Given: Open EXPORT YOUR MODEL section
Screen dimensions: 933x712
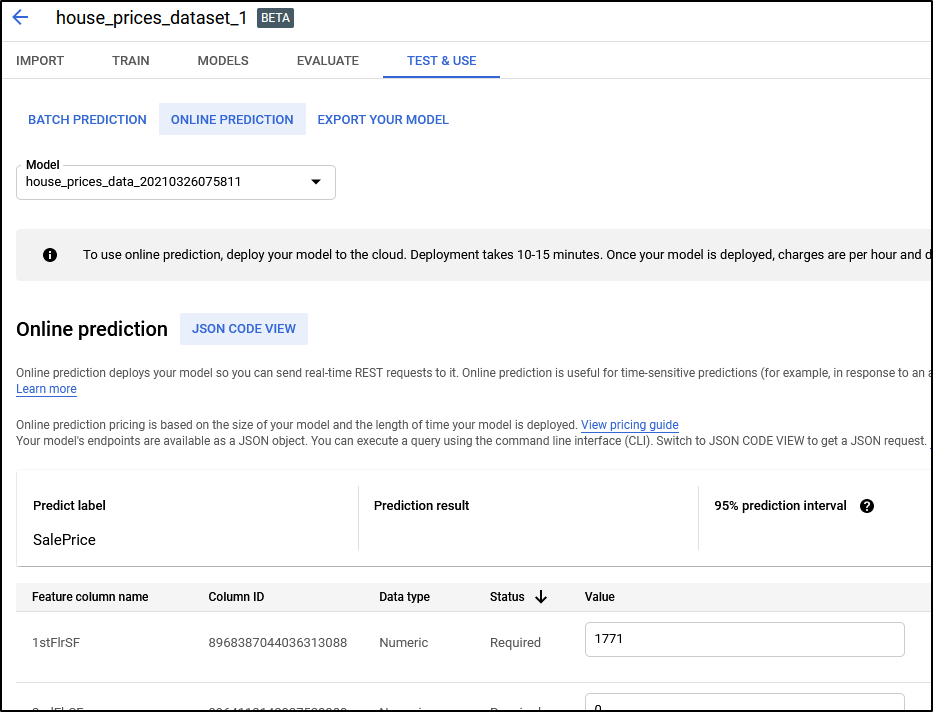Looking at the screenshot, I should [x=383, y=120].
